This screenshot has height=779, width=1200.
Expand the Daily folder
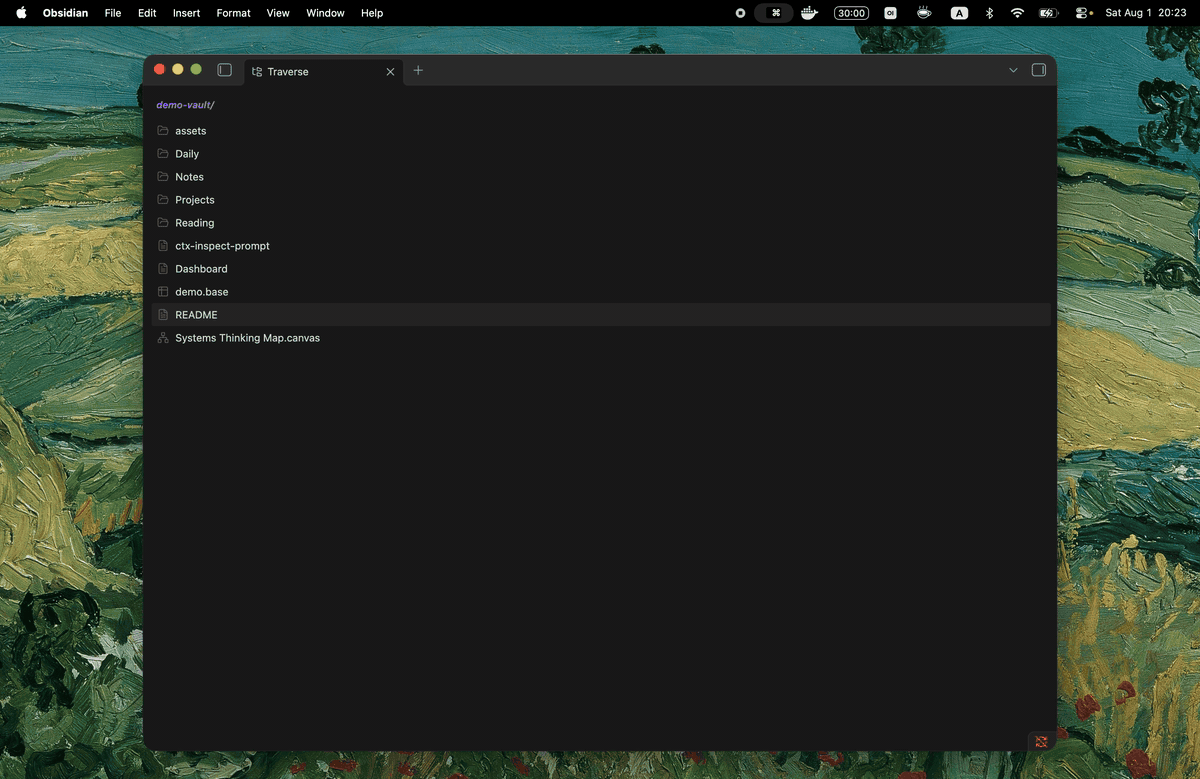(x=601, y=154)
